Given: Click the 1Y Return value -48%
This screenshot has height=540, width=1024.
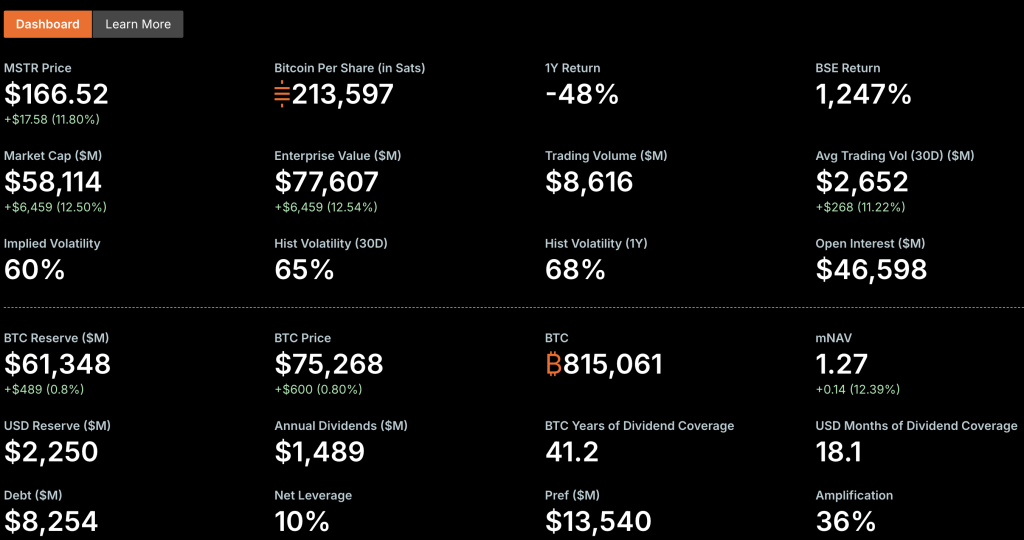Looking at the screenshot, I should click(x=582, y=95).
